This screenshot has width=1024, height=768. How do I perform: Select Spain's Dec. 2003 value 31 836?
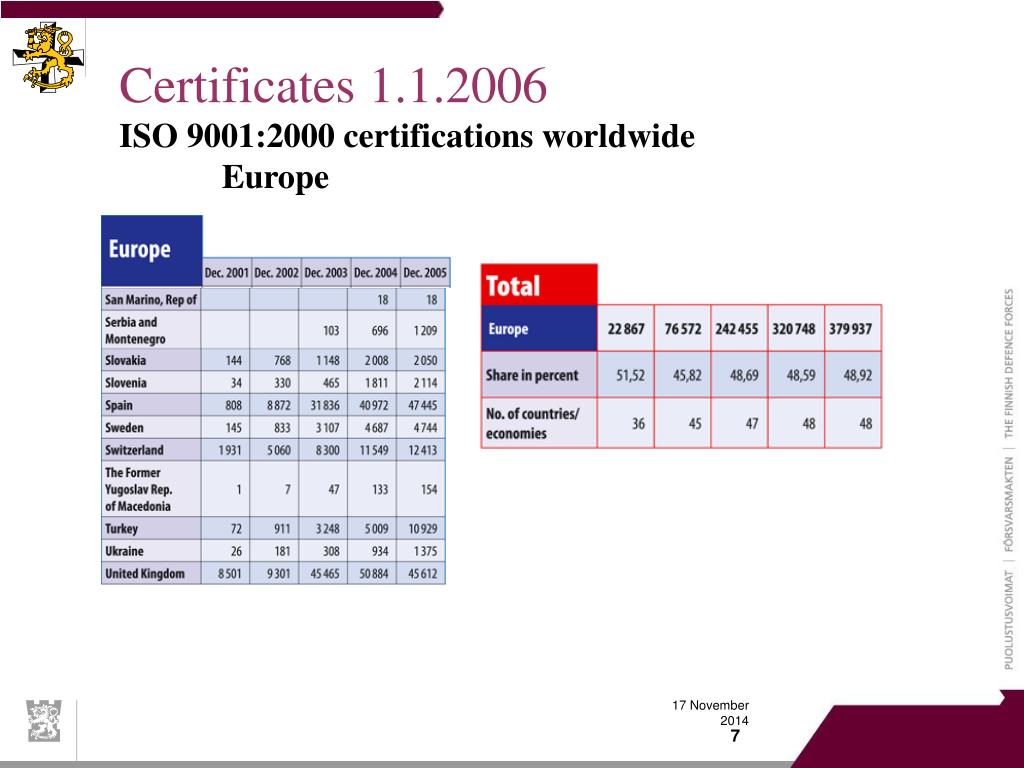pos(325,406)
